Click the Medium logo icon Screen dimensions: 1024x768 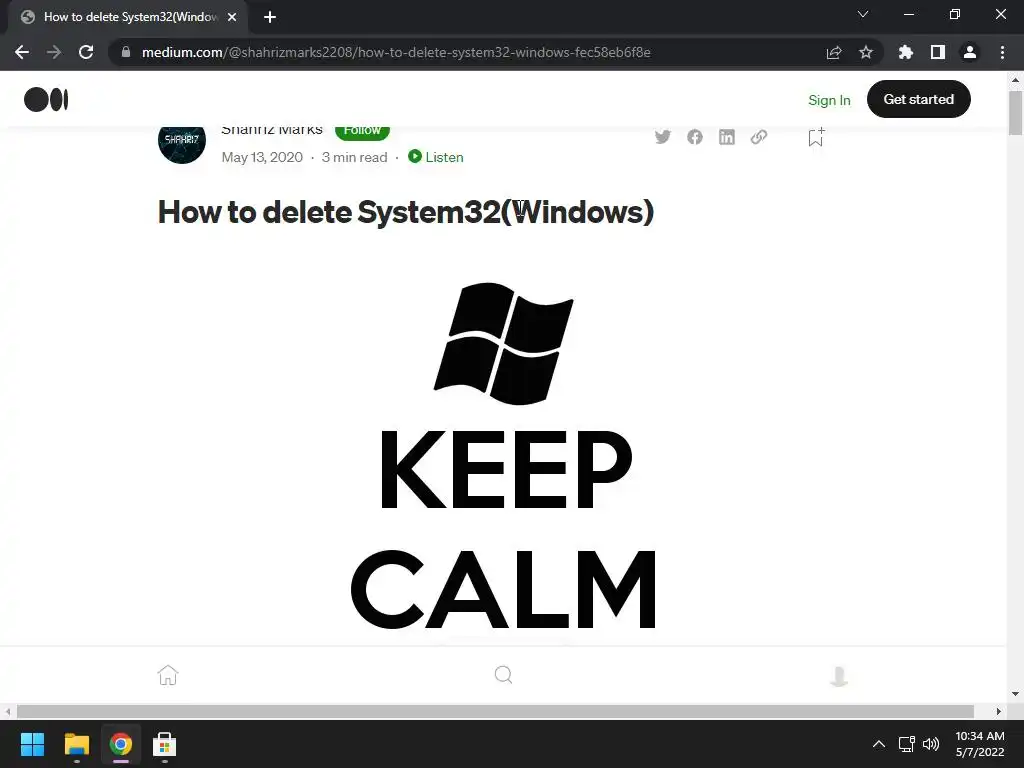coord(46,99)
